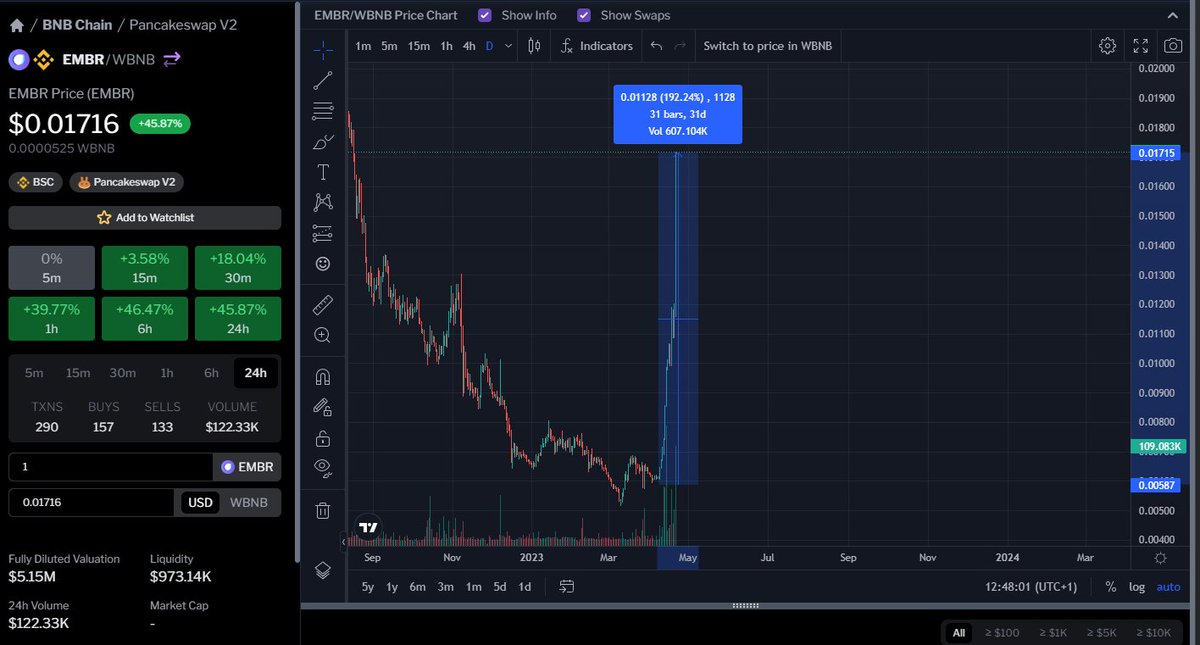Switch to price in WBNB
1200x645 pixels.
(x=767, y=46)
